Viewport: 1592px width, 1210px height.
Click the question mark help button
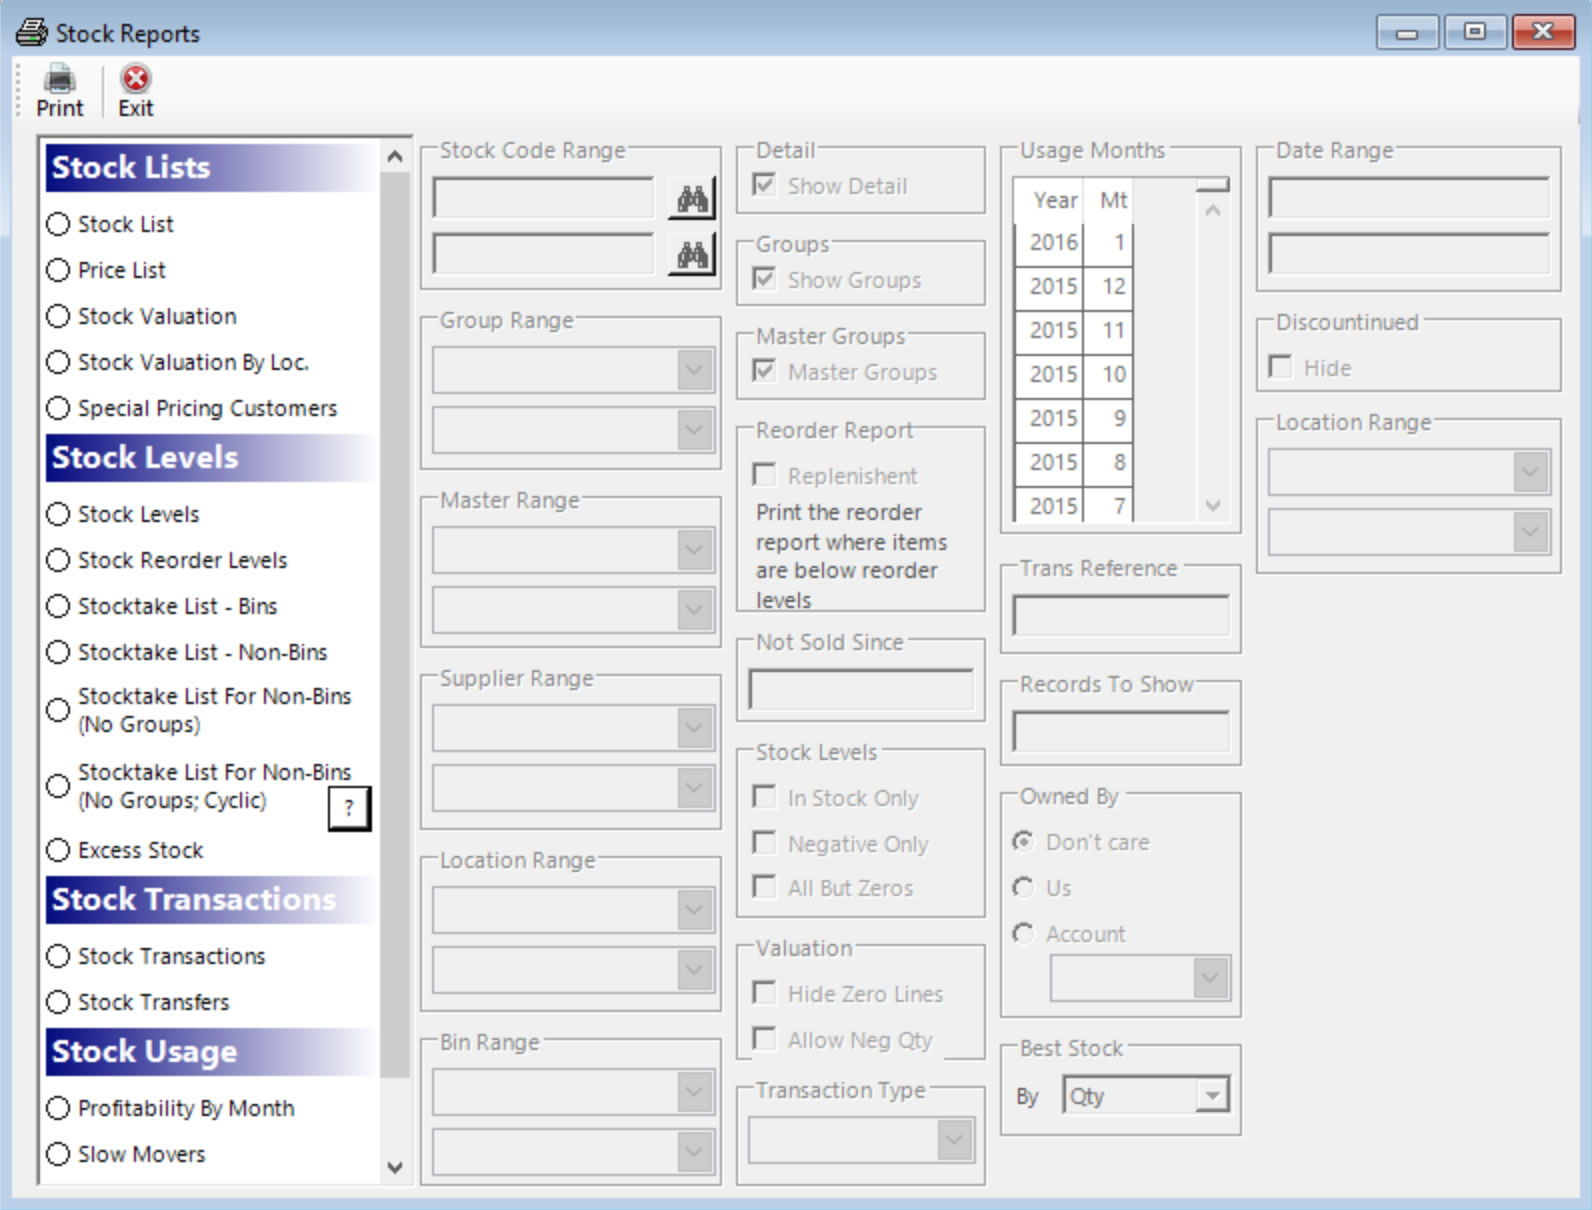tap(349, 808)
